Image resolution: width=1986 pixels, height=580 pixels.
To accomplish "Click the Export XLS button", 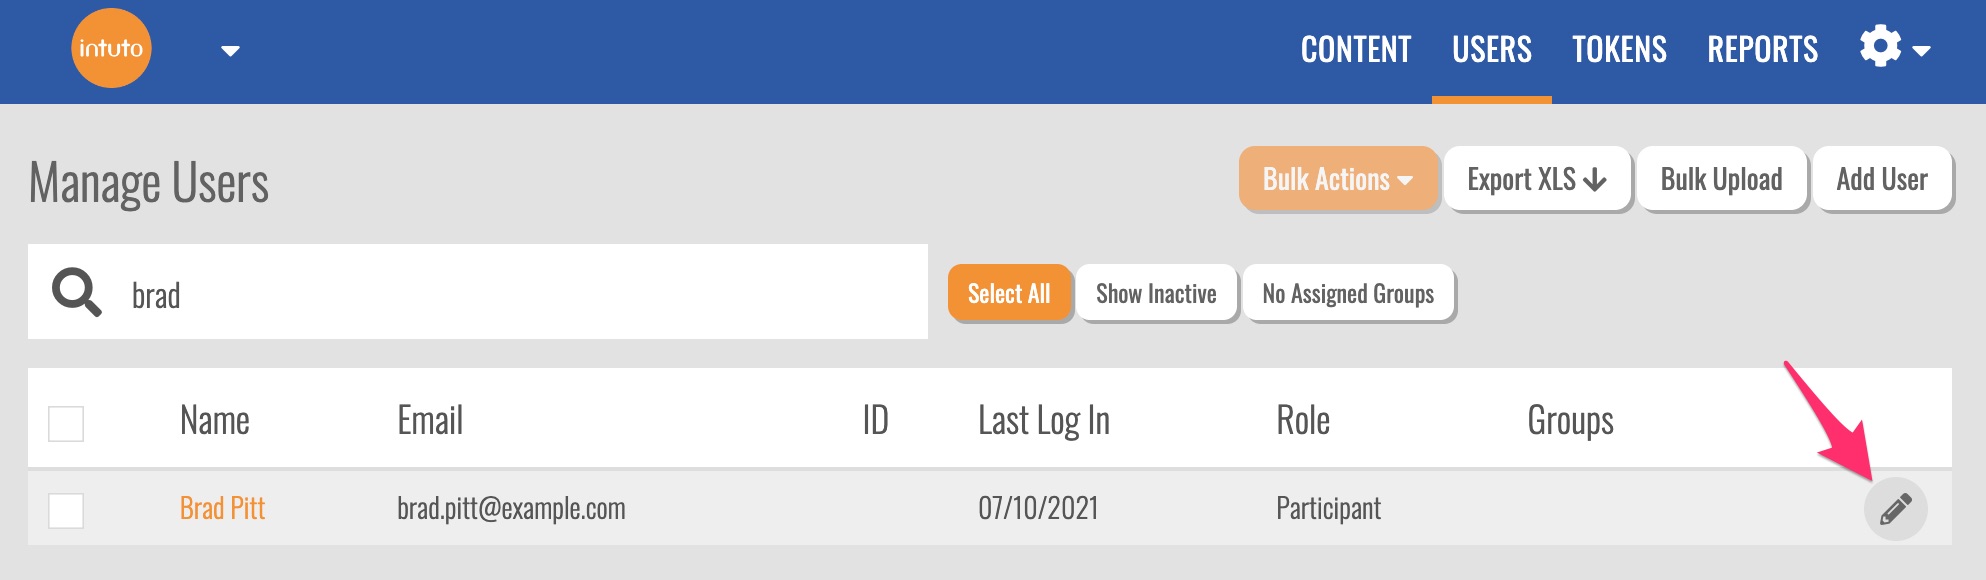I will coord(1536,180).
